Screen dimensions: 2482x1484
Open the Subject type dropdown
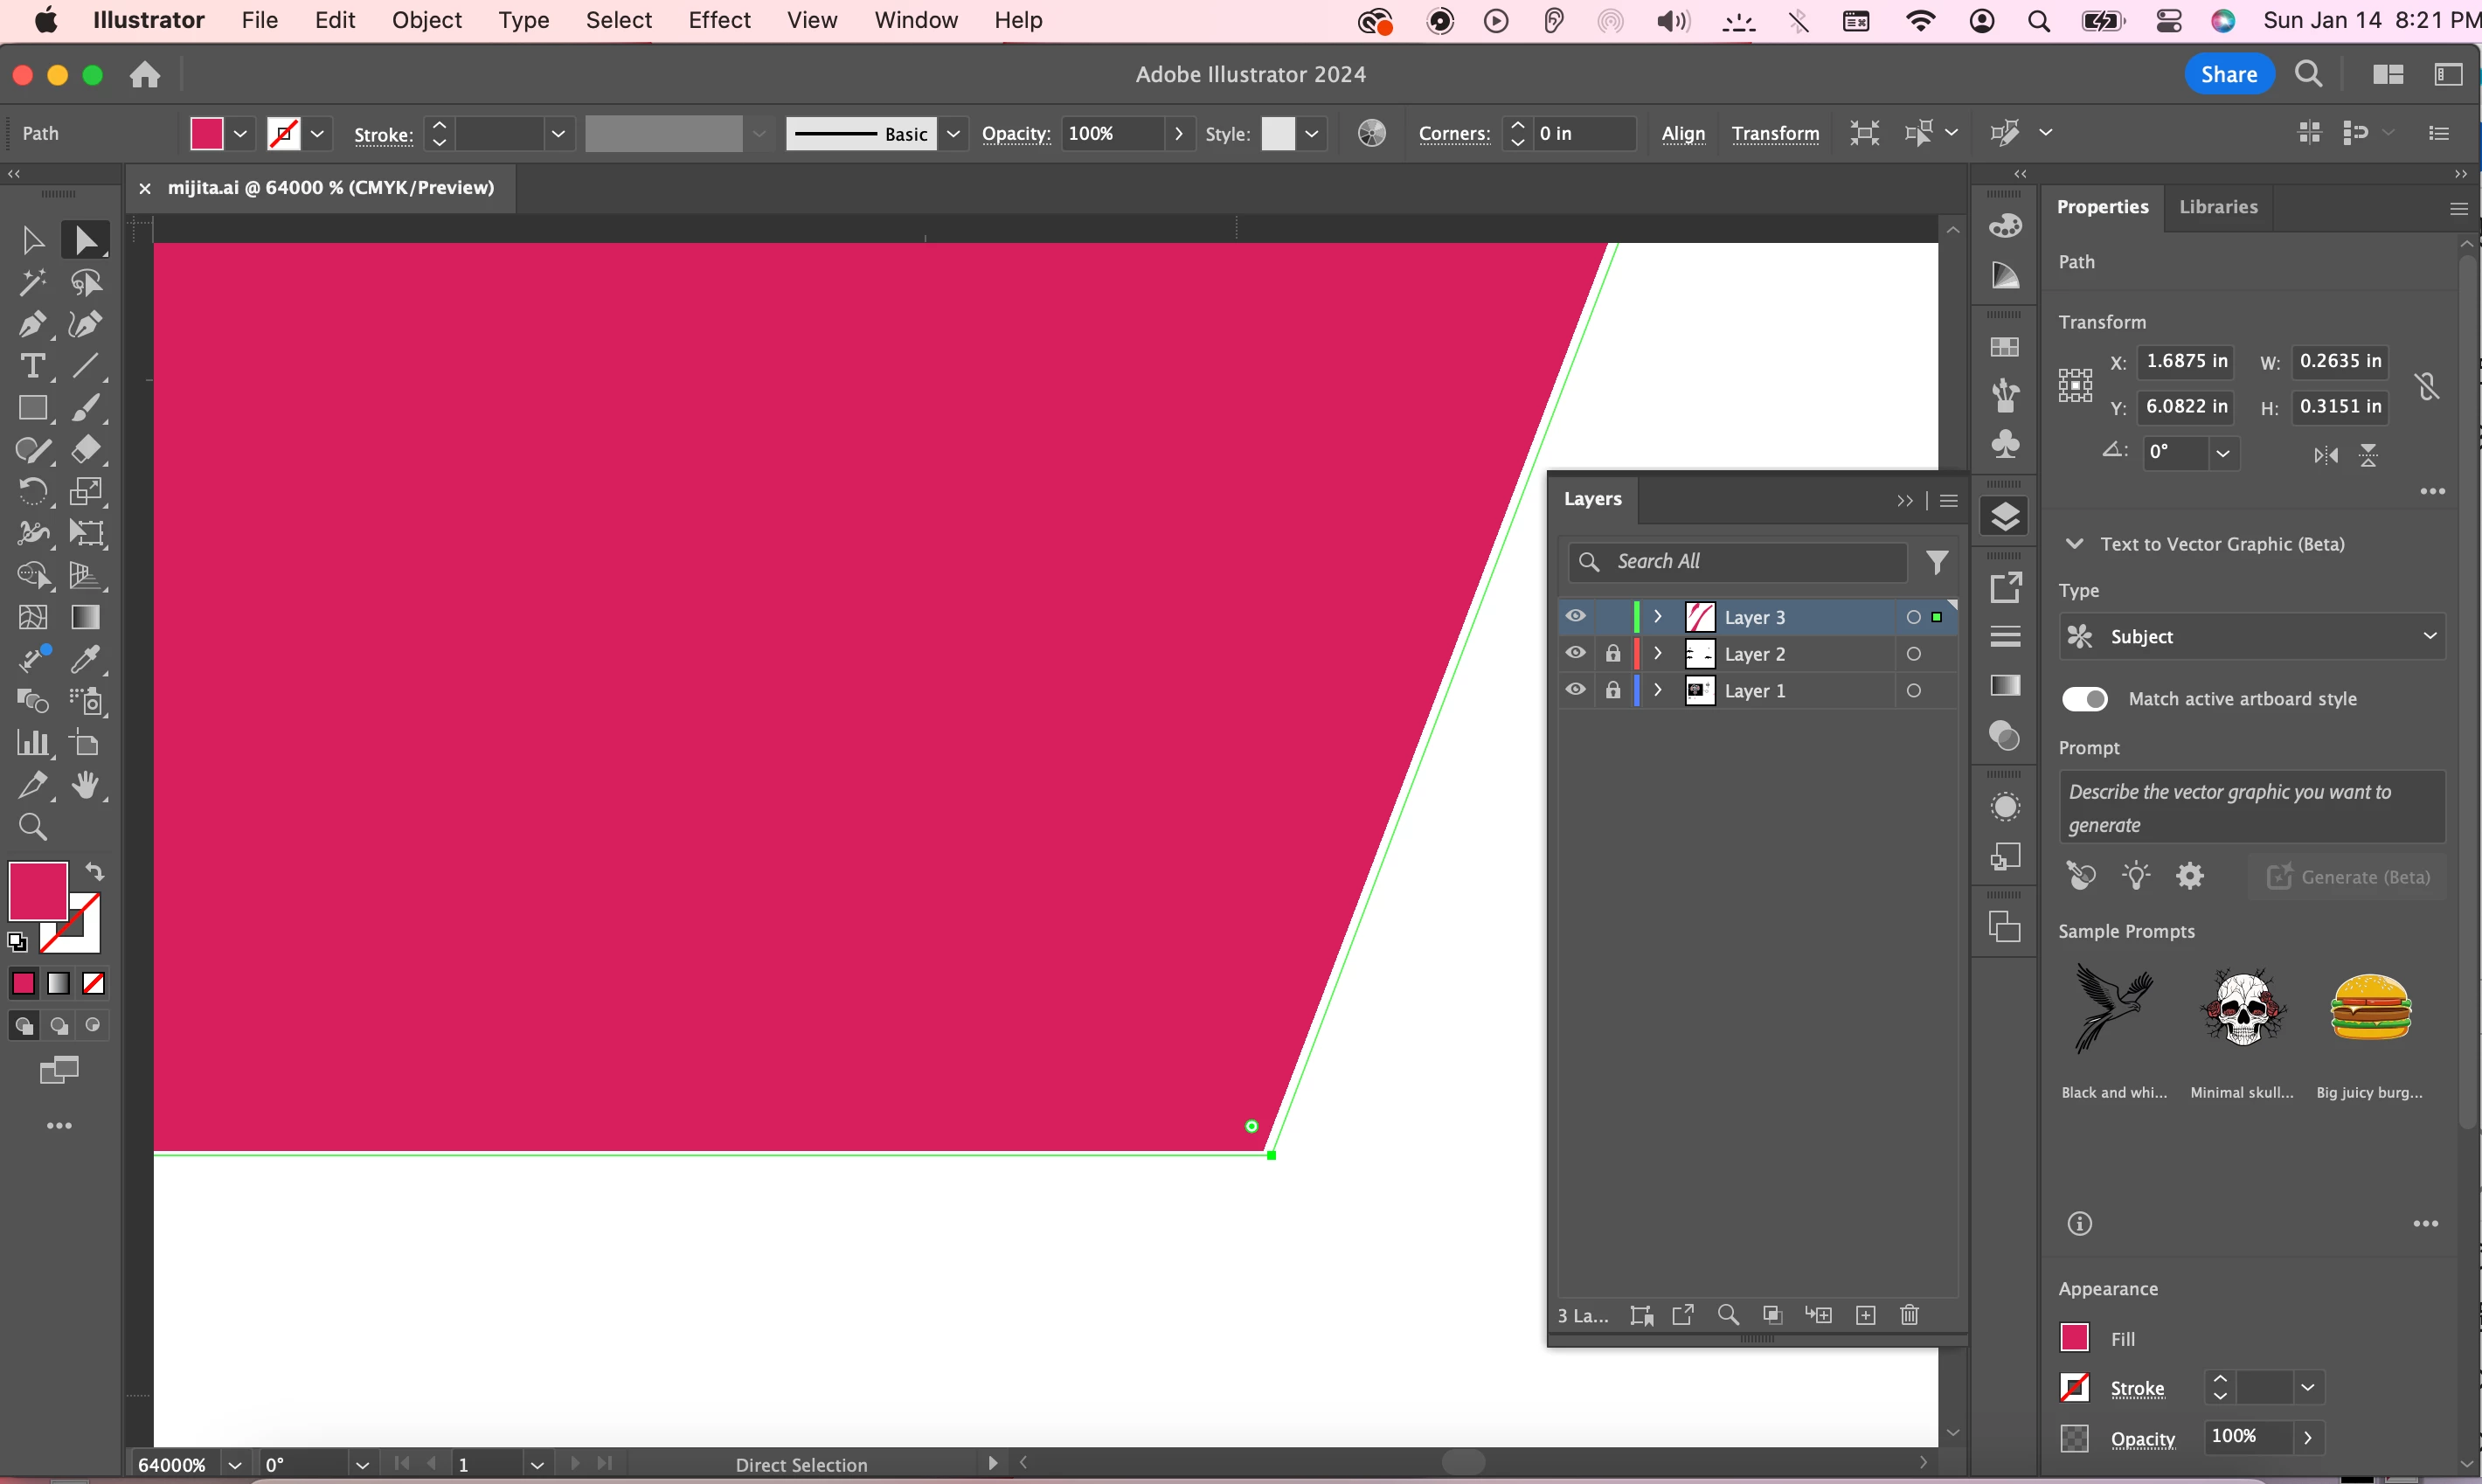coord(2251,636)
